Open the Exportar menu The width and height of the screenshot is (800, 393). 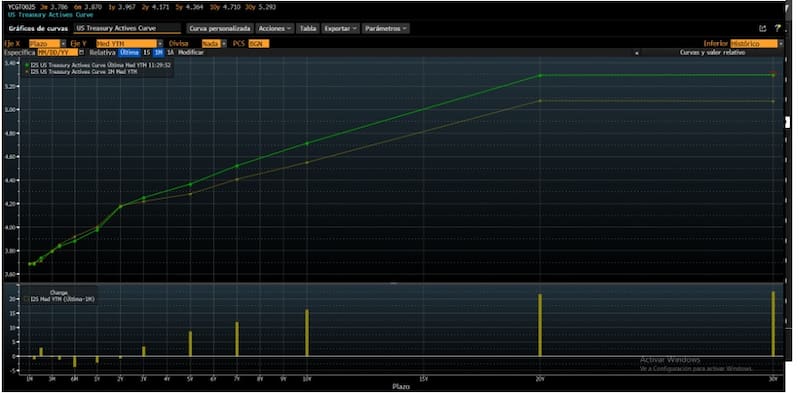click(x=341, y=29)
